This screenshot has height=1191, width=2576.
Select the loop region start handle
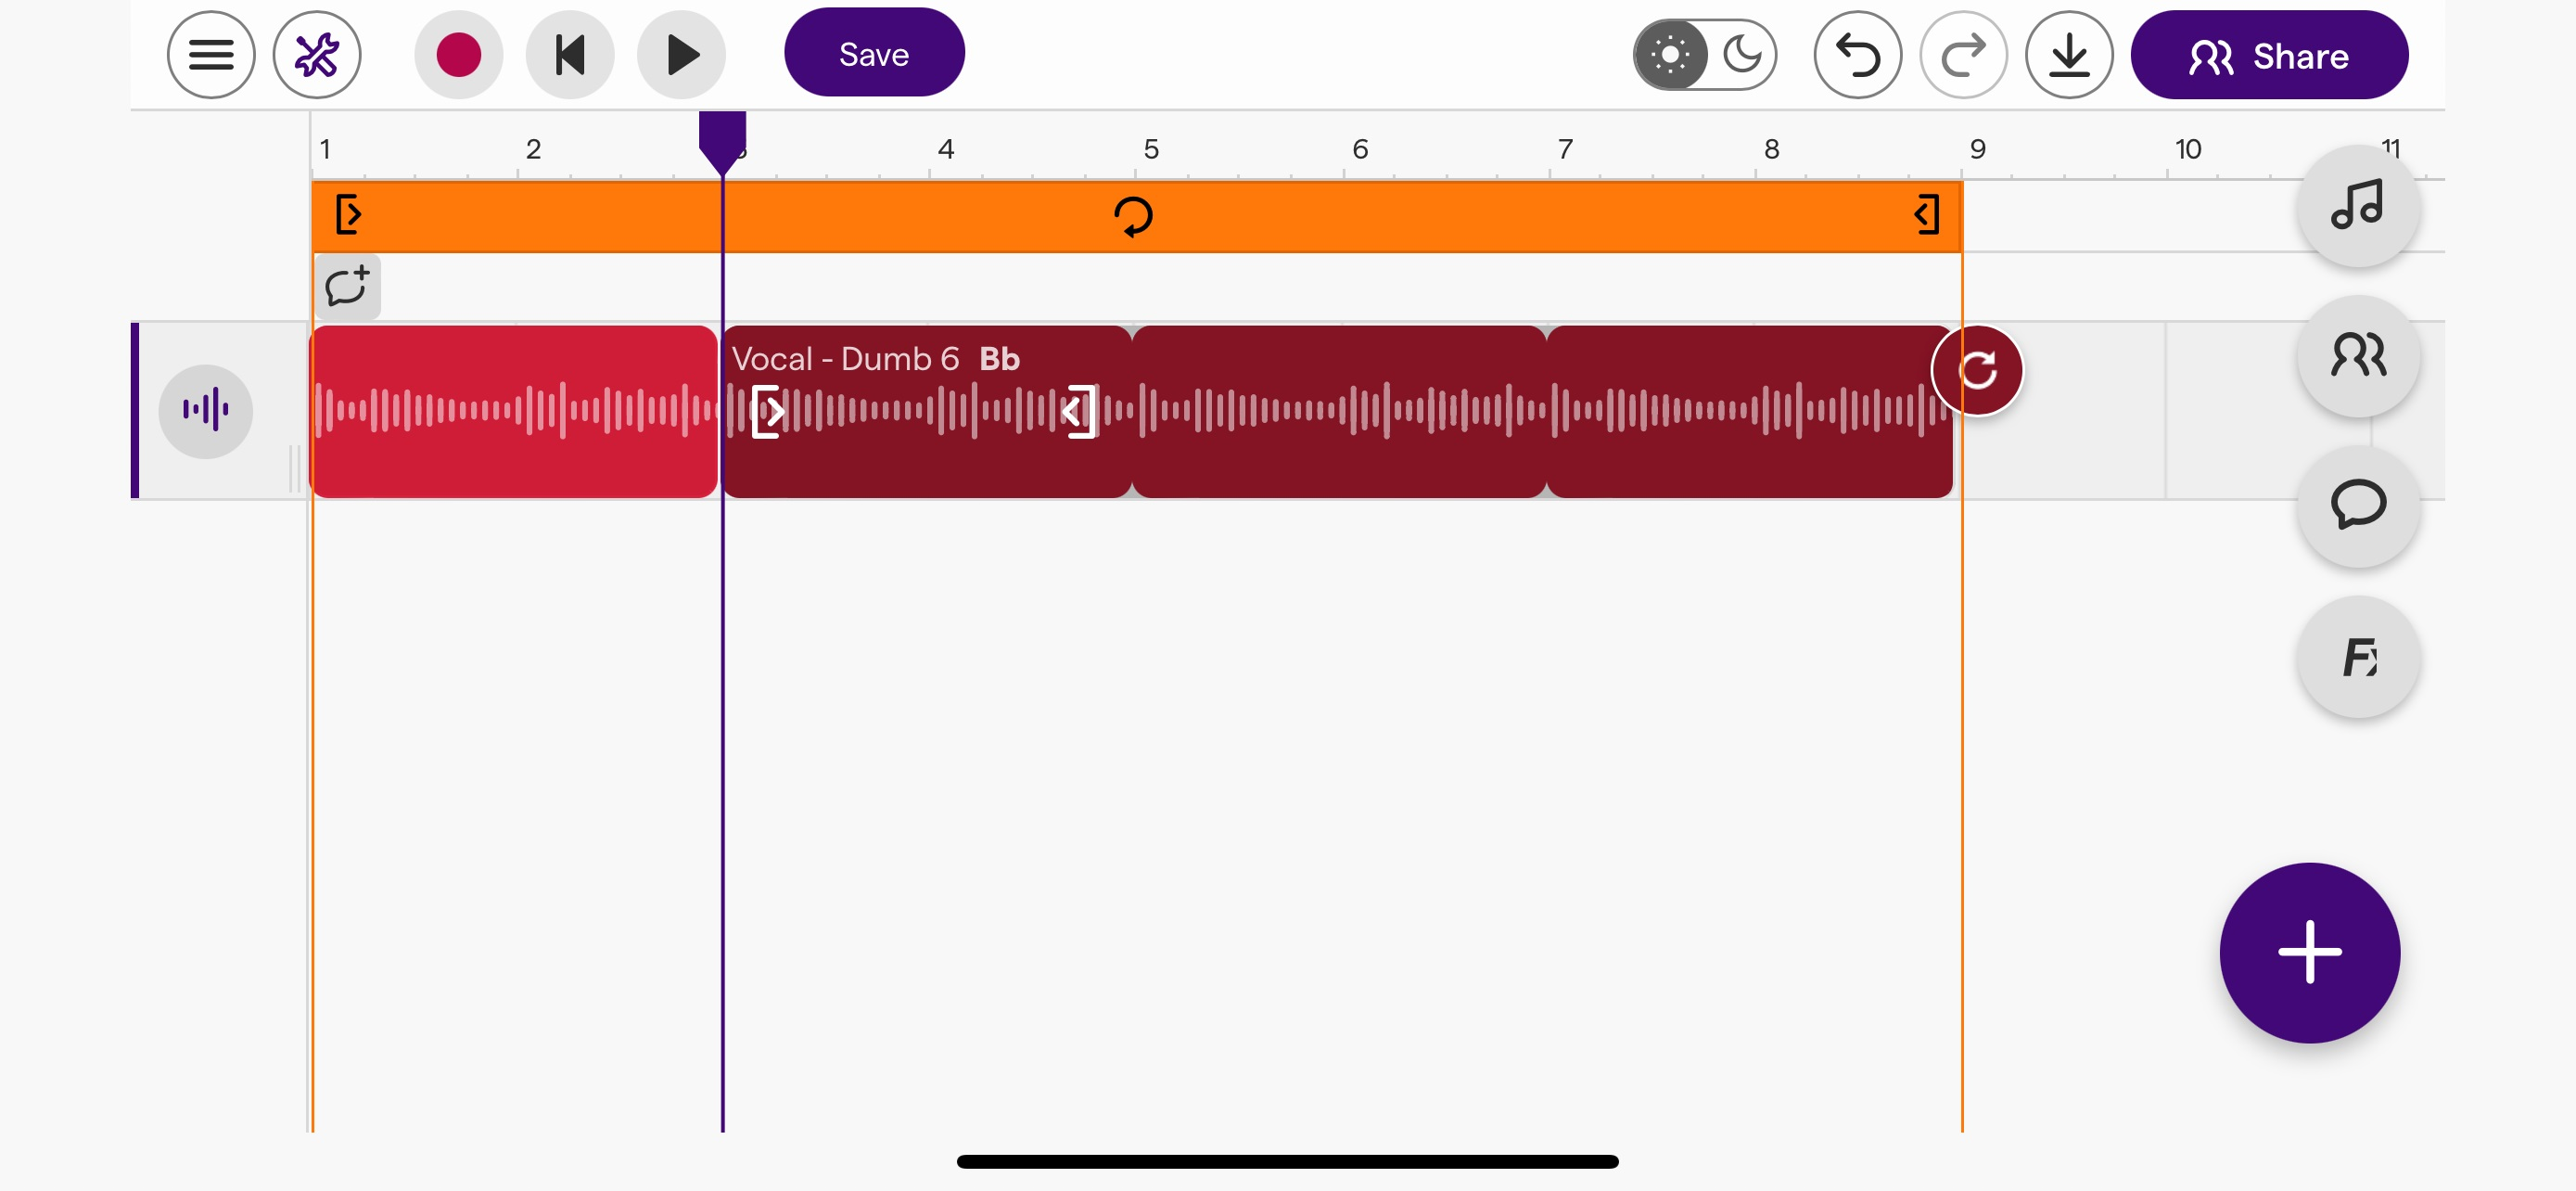(x=348, y=215)
